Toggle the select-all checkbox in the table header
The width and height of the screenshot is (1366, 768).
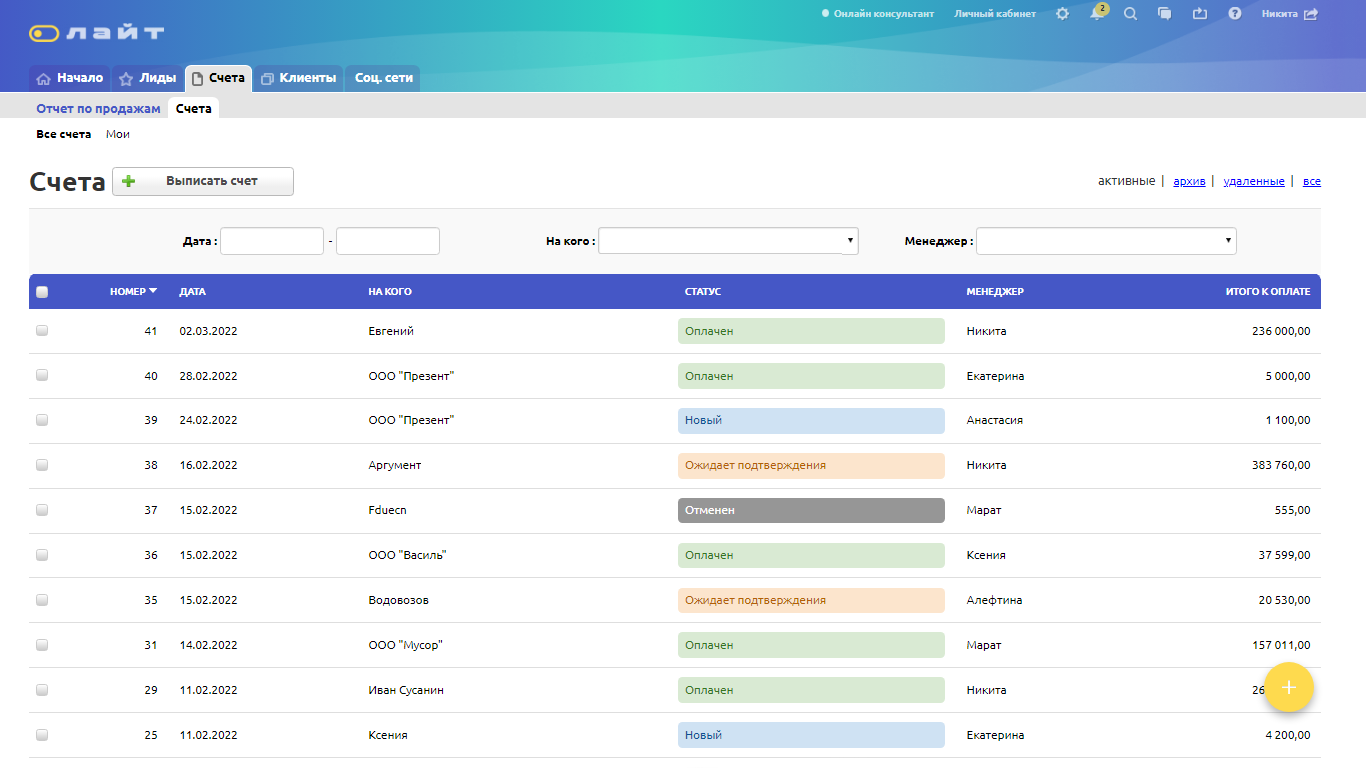coord(42,292)
